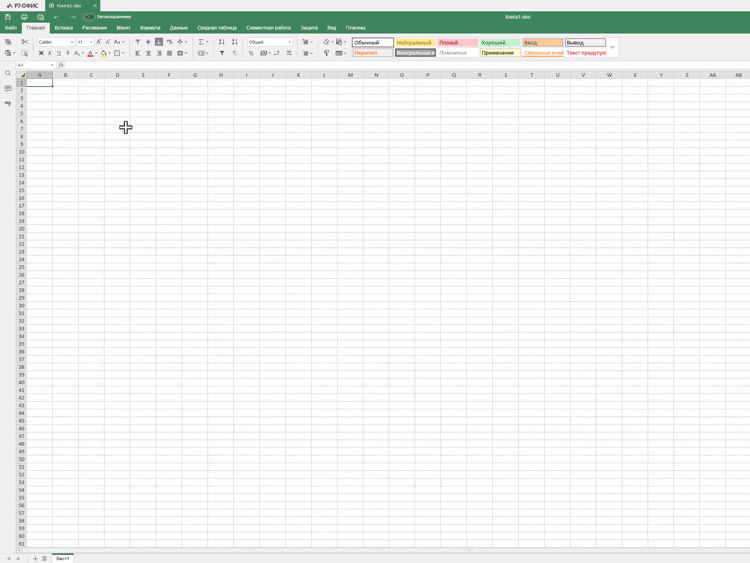Toggle bold Ж formatting
The image size is (750, 563).
pos(41,53)
